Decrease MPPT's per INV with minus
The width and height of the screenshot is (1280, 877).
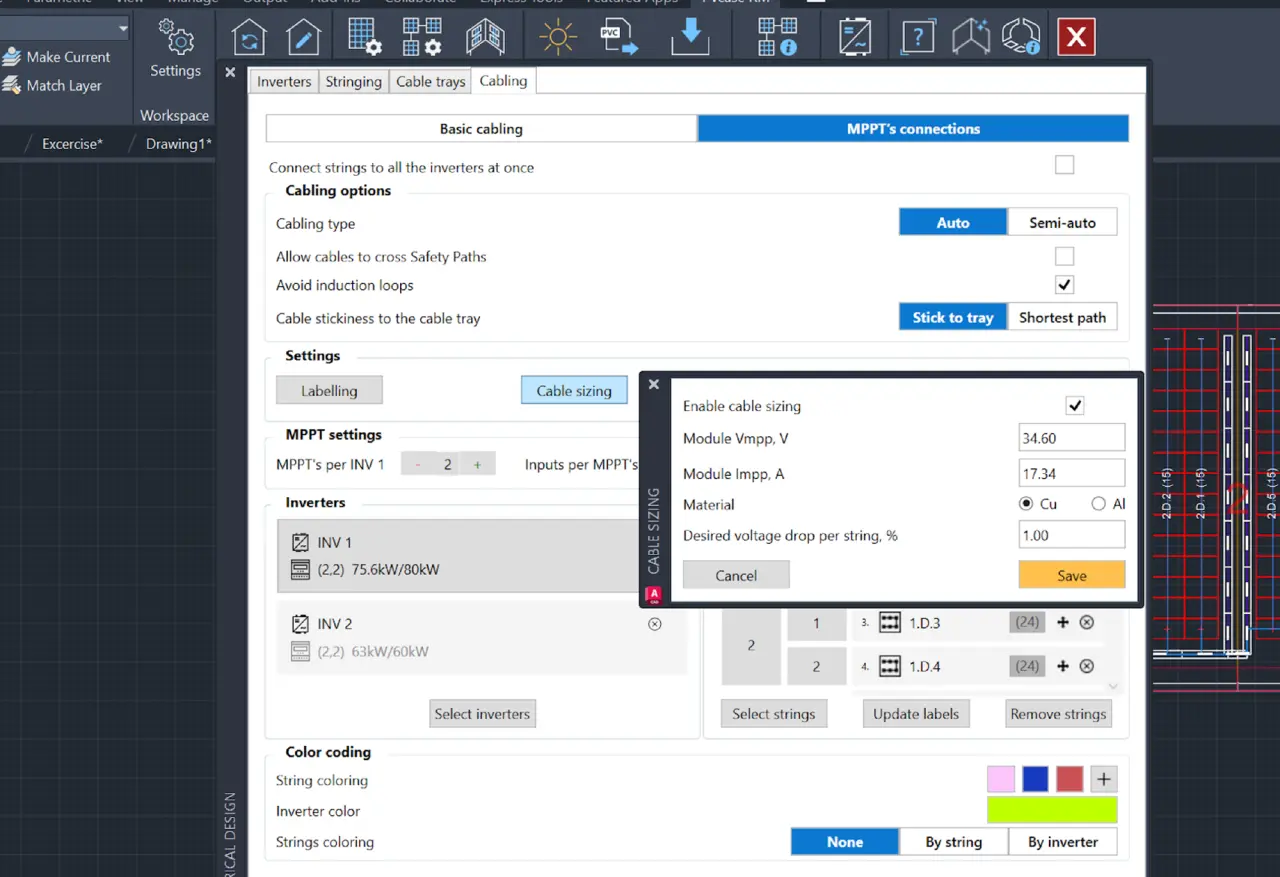click(418, 464)
